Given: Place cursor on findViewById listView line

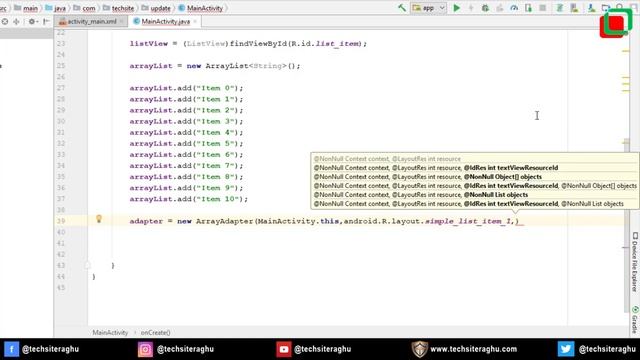Looking at the screenshot, I should coord(248,44).
